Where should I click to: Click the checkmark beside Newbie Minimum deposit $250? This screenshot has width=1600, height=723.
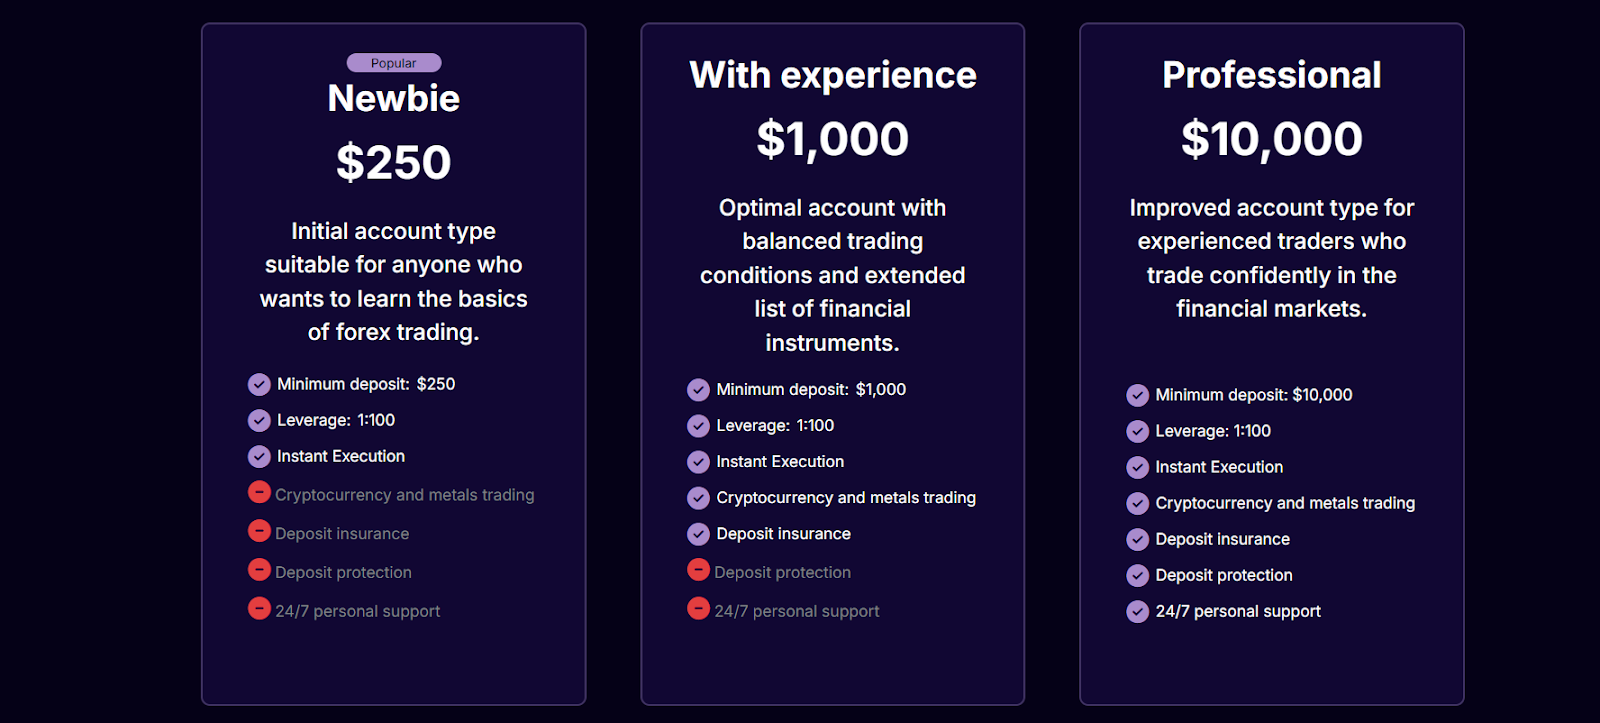click(x=259, y=384)
